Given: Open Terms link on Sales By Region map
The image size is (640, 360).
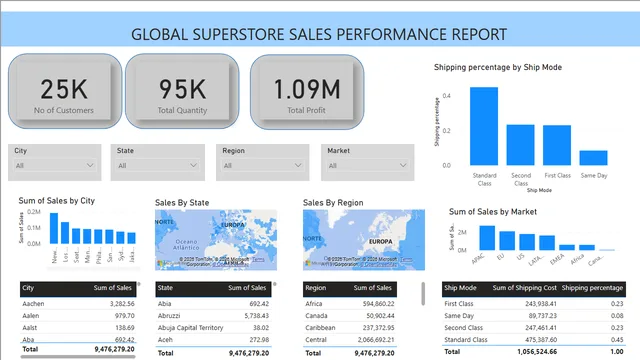Looking at the screenshot, I should click(x=406, y=259).
